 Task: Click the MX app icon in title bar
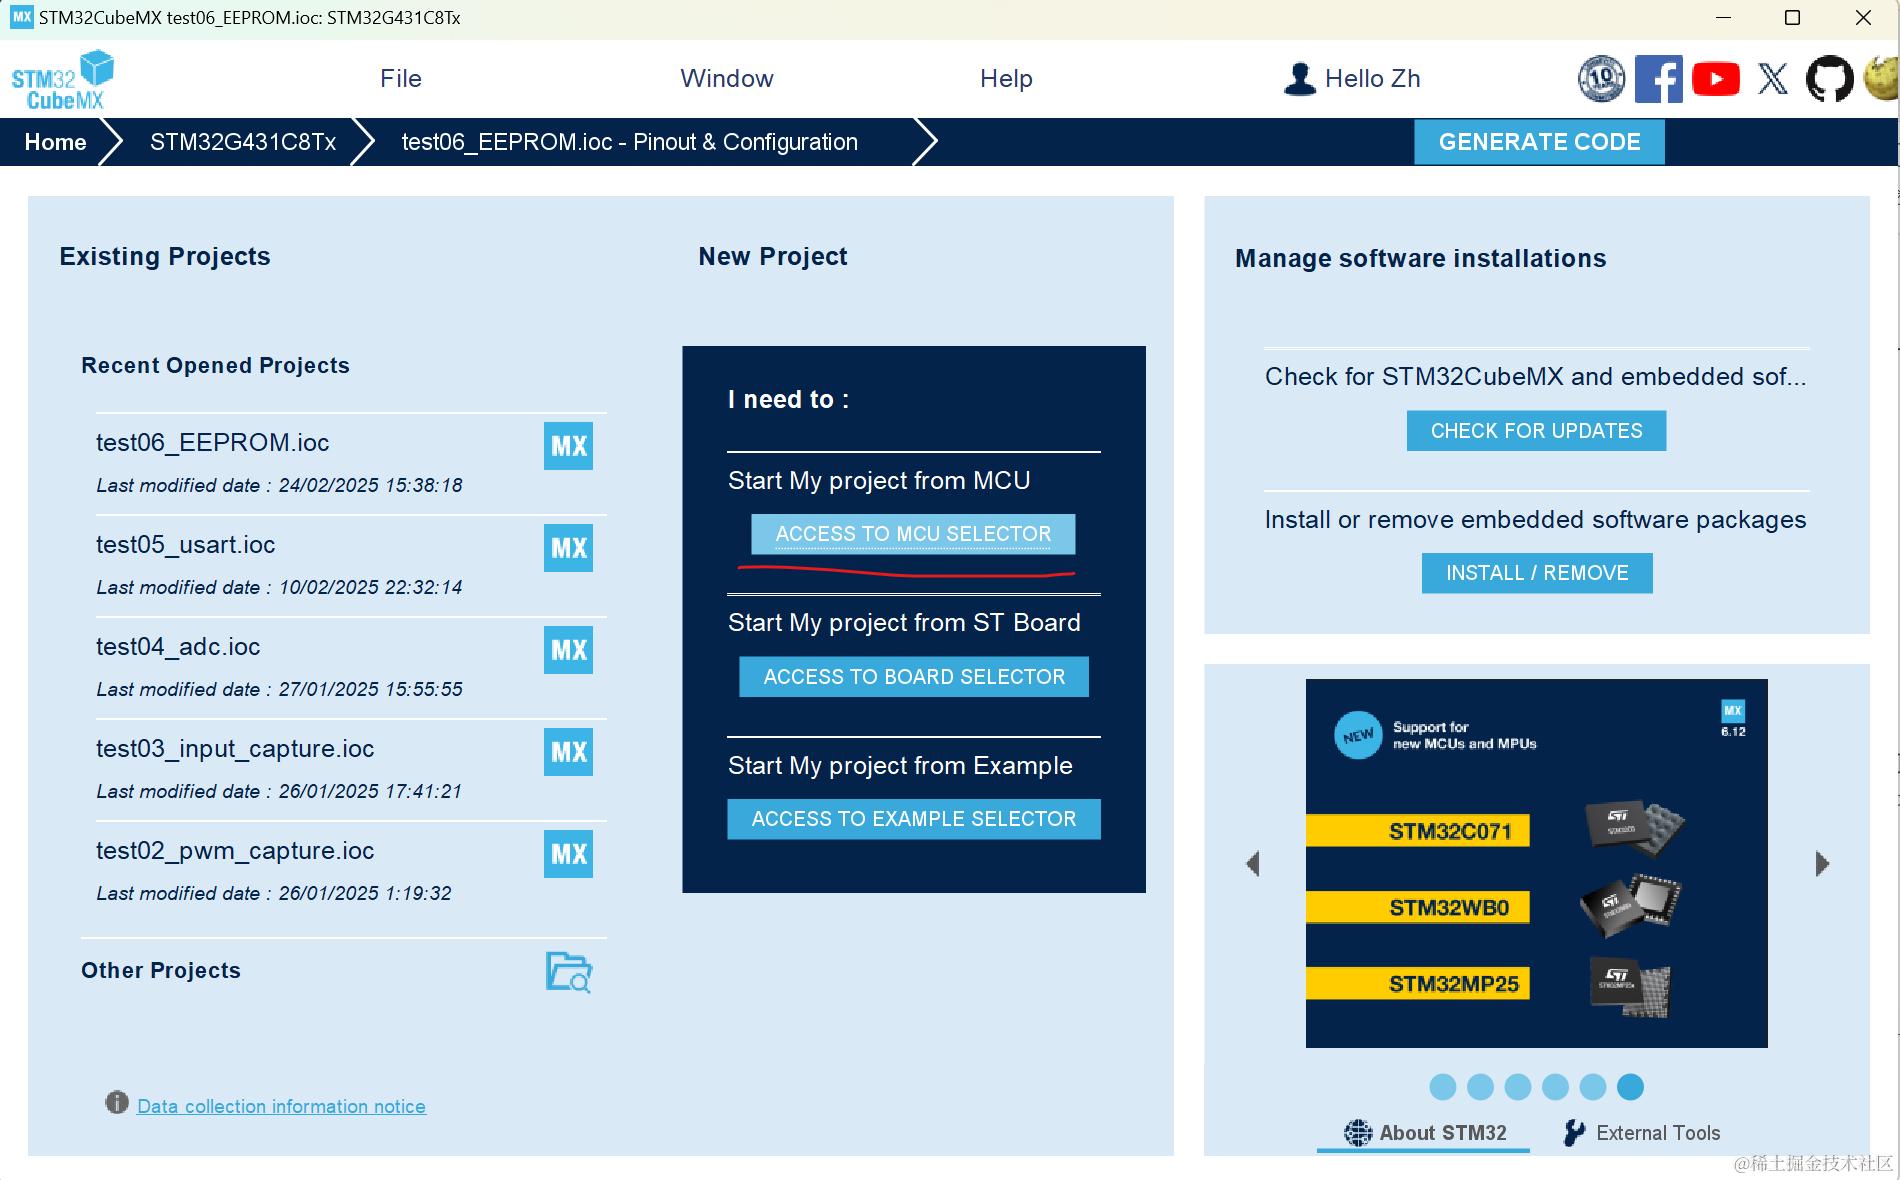click(22, 17)
